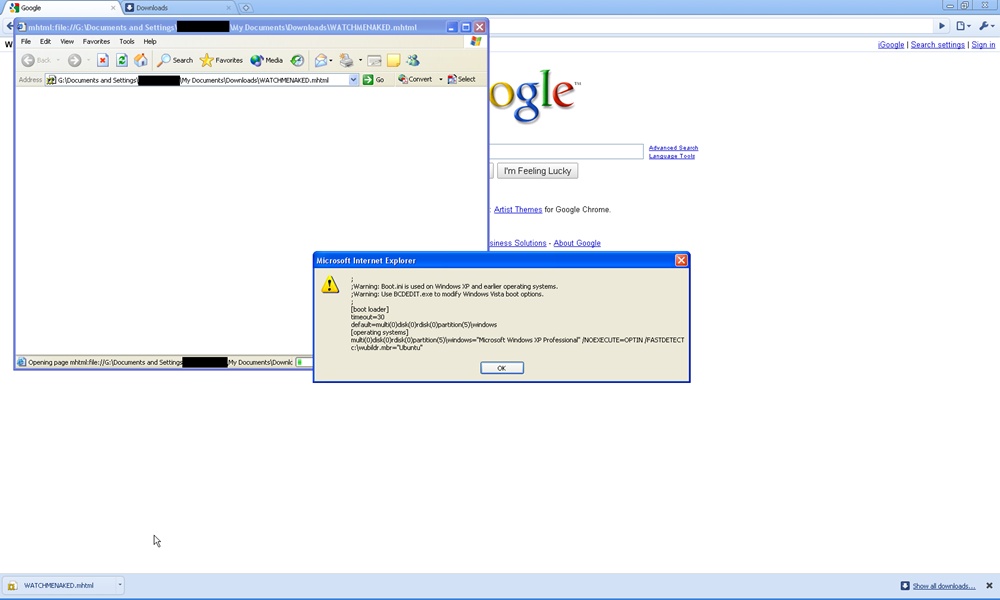Open the Tools menu in Internet Explorer

point(127,41)
